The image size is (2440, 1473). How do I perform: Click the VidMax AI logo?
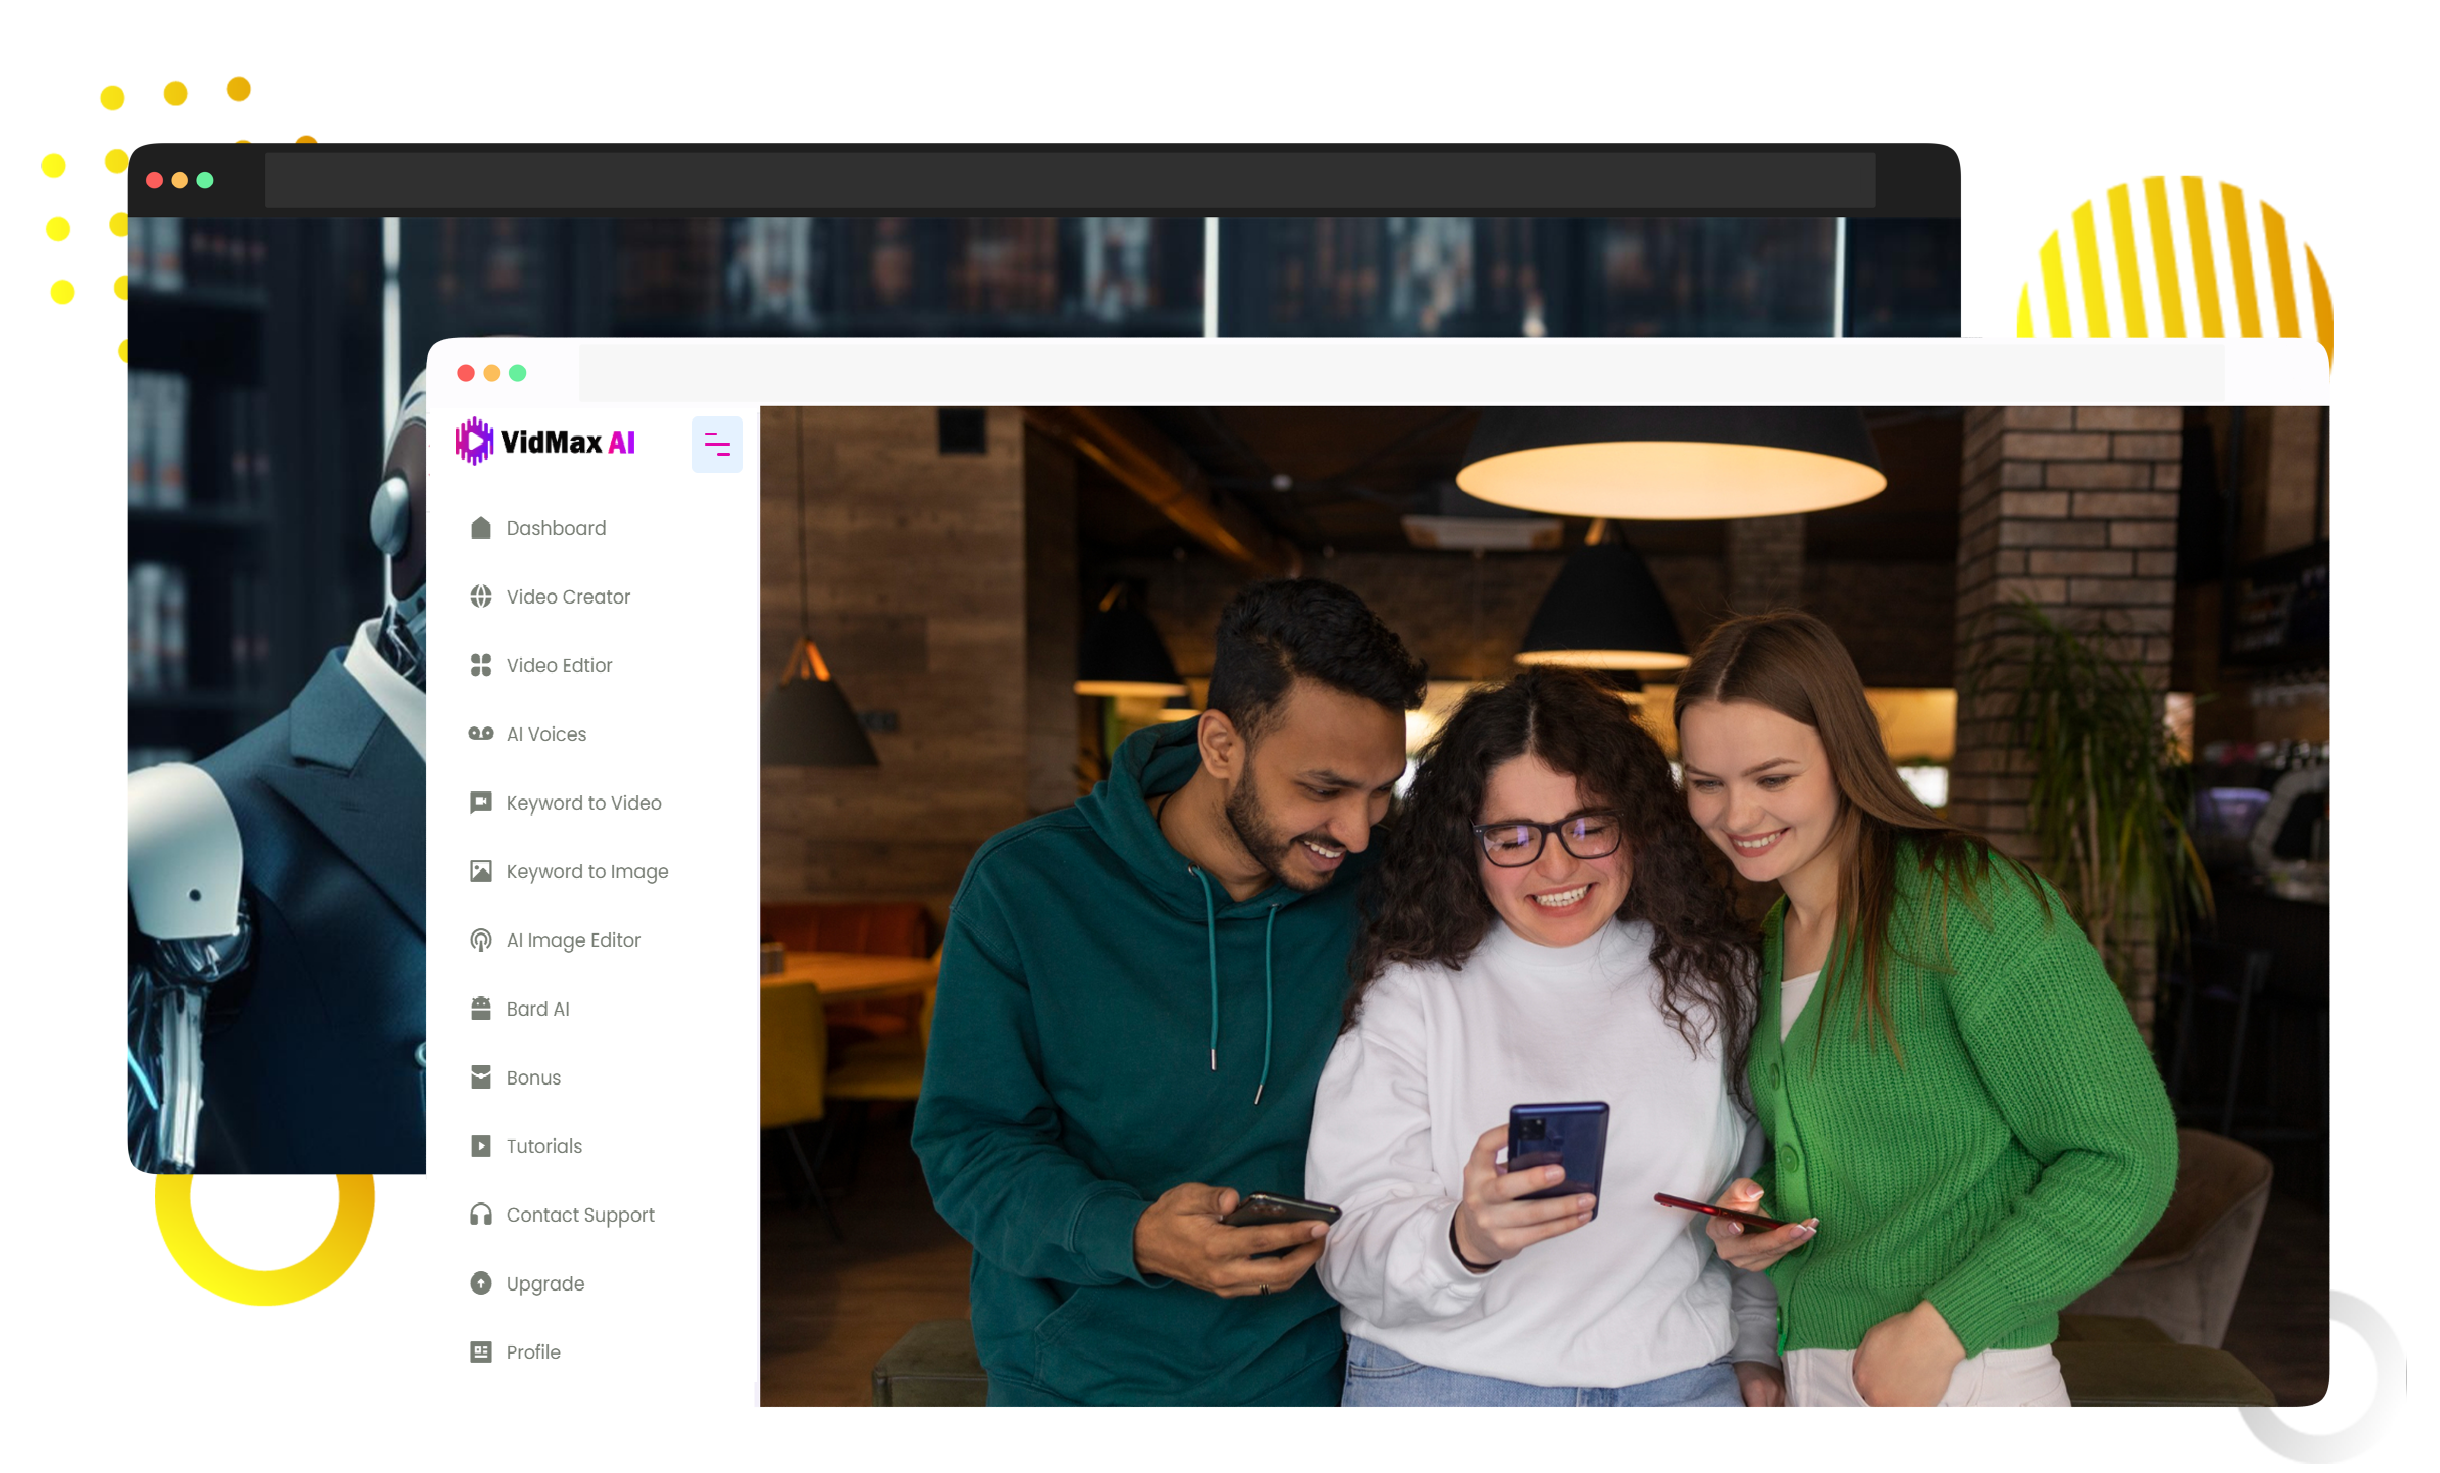[x=546, y=442]
